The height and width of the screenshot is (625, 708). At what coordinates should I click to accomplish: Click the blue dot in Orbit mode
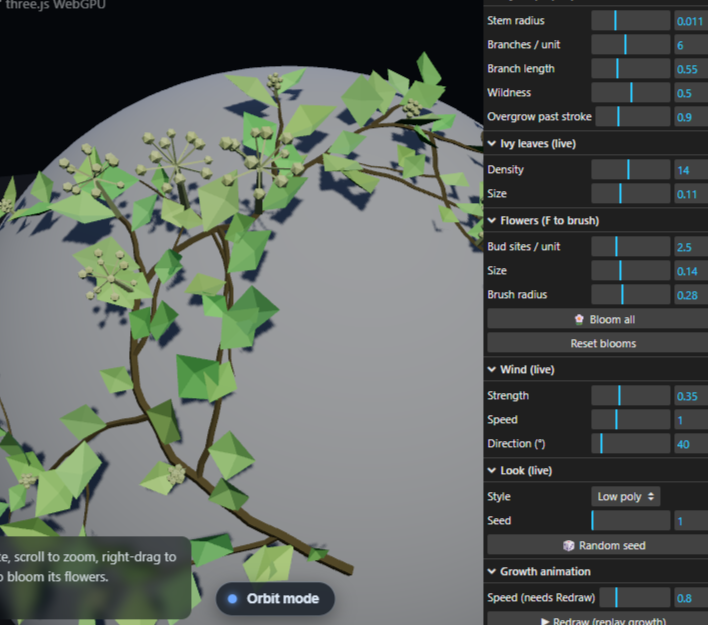(233, 599)
